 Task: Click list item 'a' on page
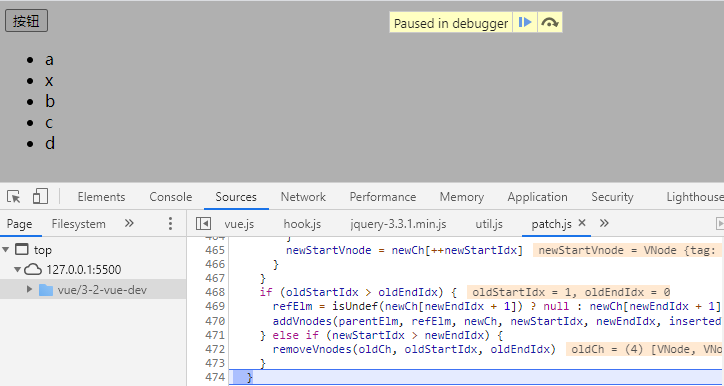click(x=49, y=60)
